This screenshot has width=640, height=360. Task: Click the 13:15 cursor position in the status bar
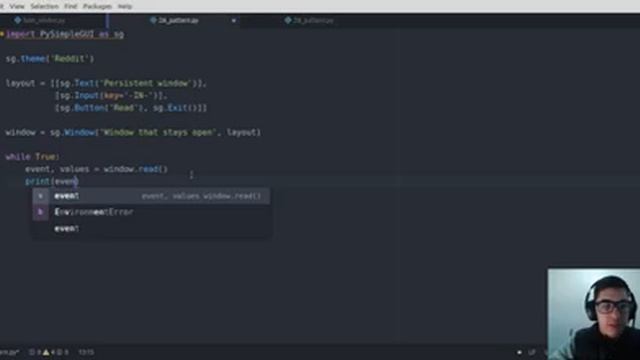point(86,352)
